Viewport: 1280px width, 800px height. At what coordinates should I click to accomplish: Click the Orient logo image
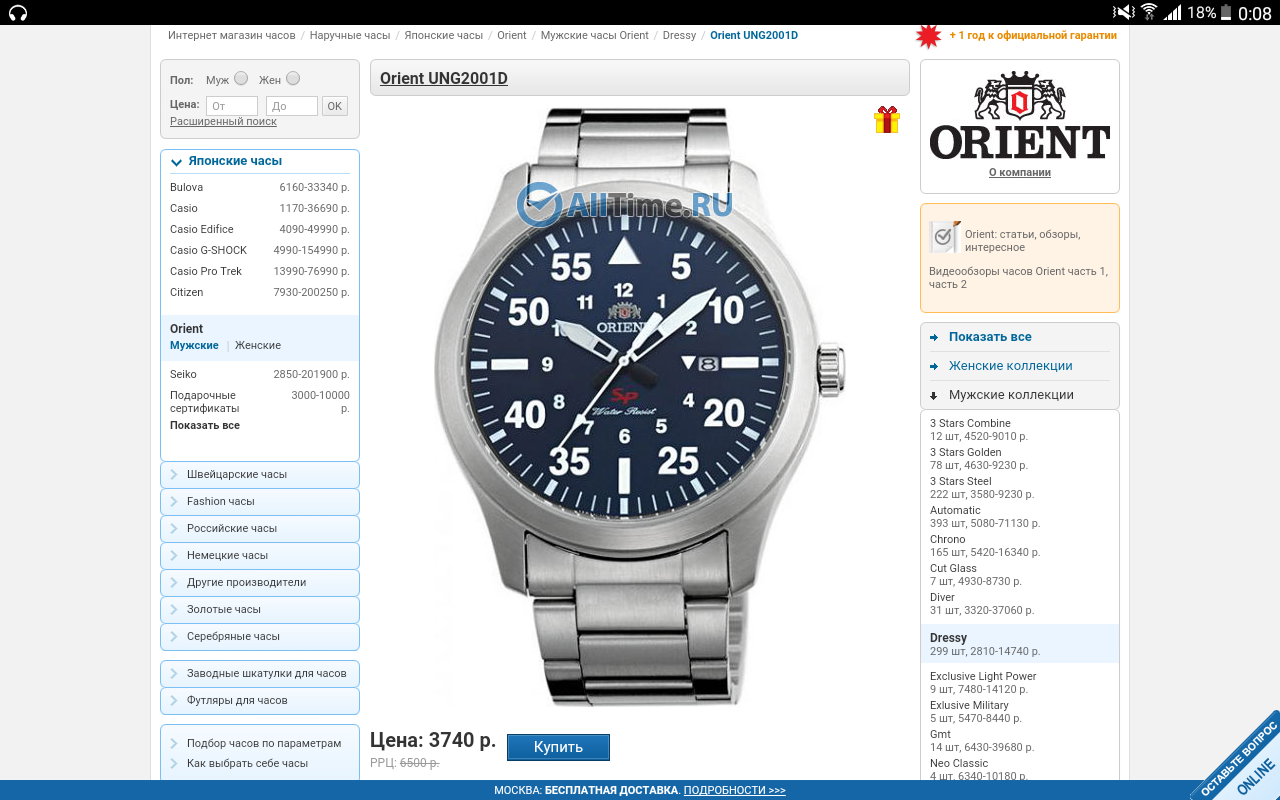(x=1019, y=116)
